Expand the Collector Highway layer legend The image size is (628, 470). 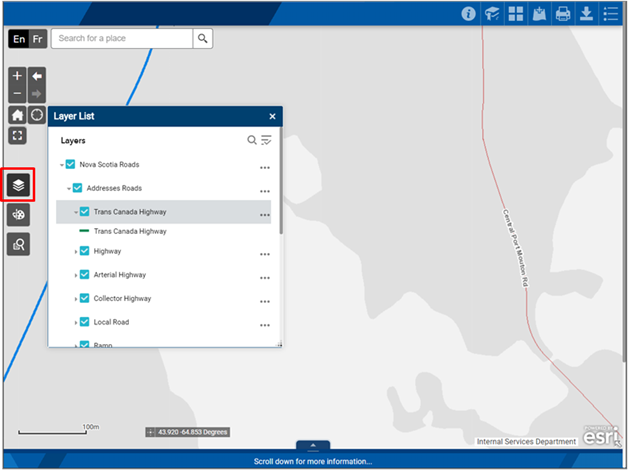[x=76, y=299]
